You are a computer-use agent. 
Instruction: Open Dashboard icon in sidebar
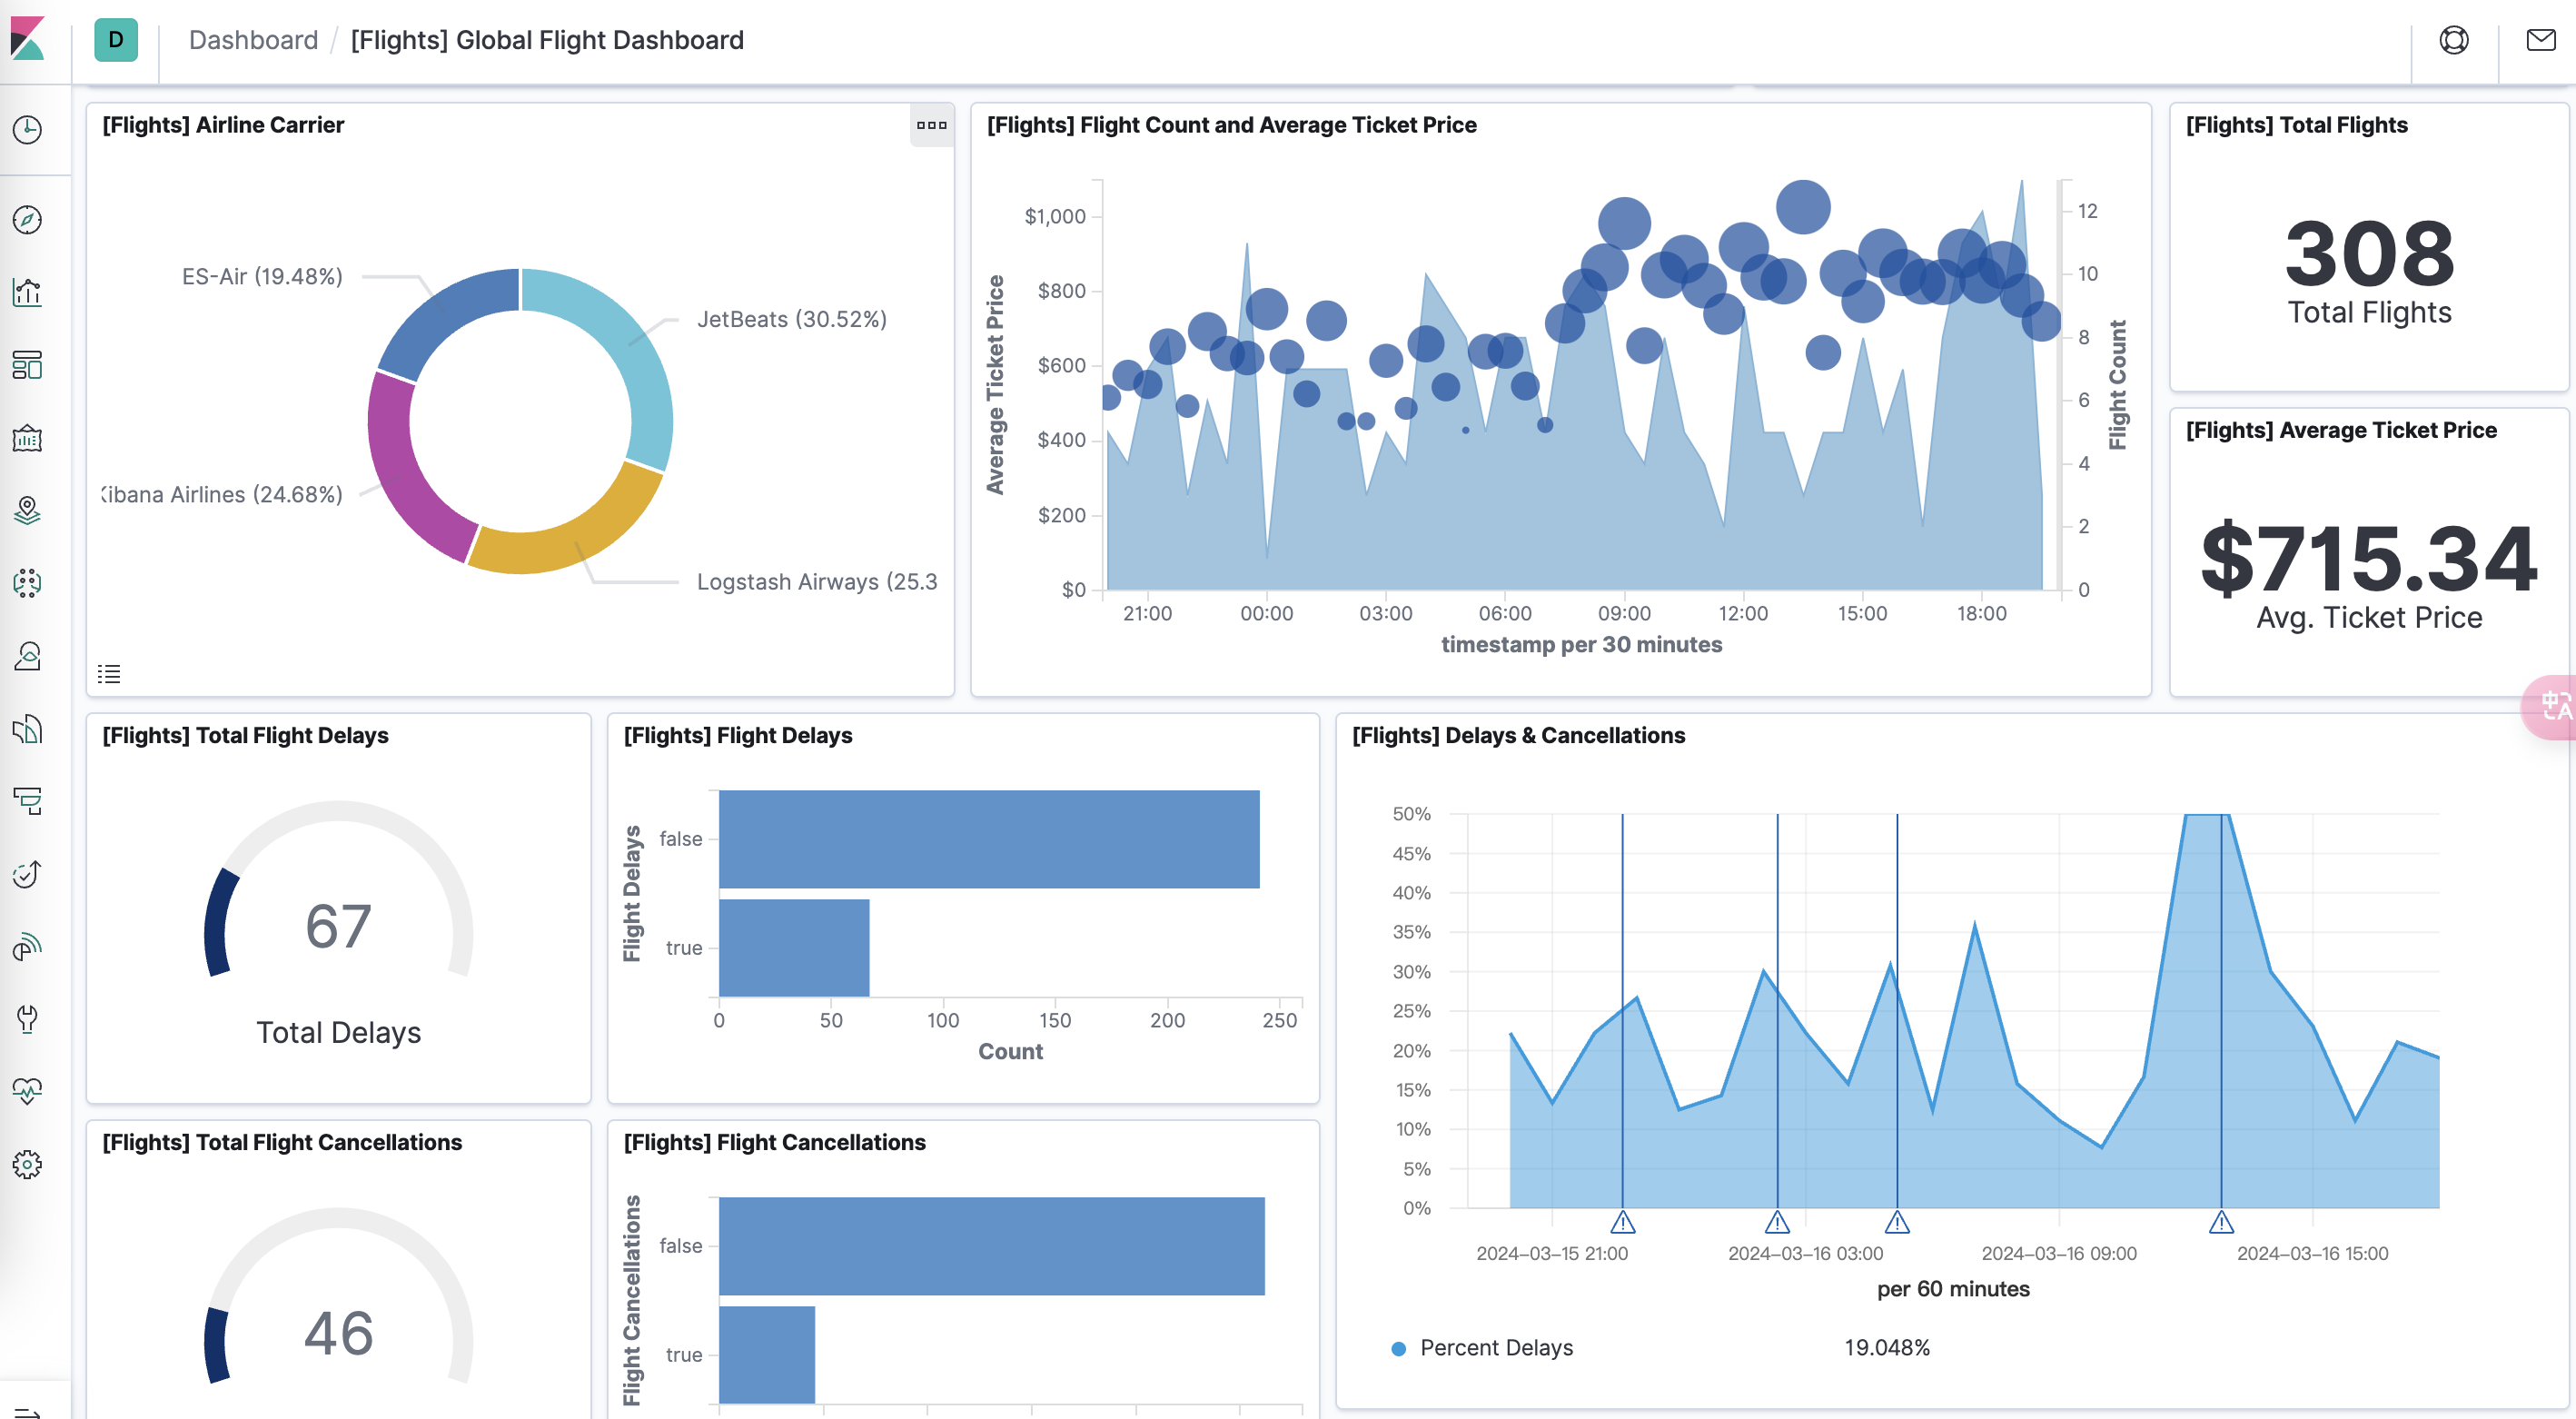pyautogui.click(x=27, y=365)
